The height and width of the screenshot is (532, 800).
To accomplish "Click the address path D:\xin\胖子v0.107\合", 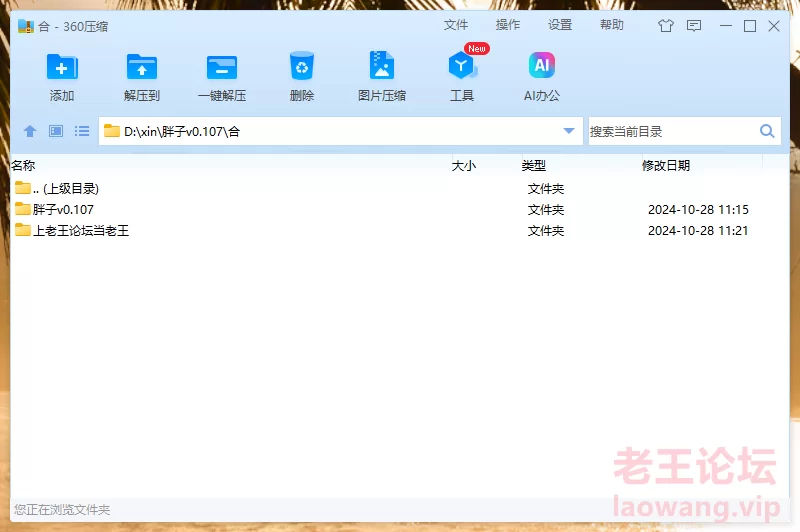I will pos(182,132).
